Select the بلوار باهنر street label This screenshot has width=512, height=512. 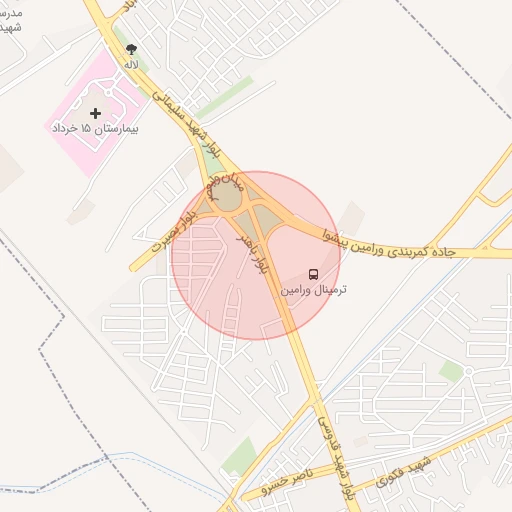252,254
